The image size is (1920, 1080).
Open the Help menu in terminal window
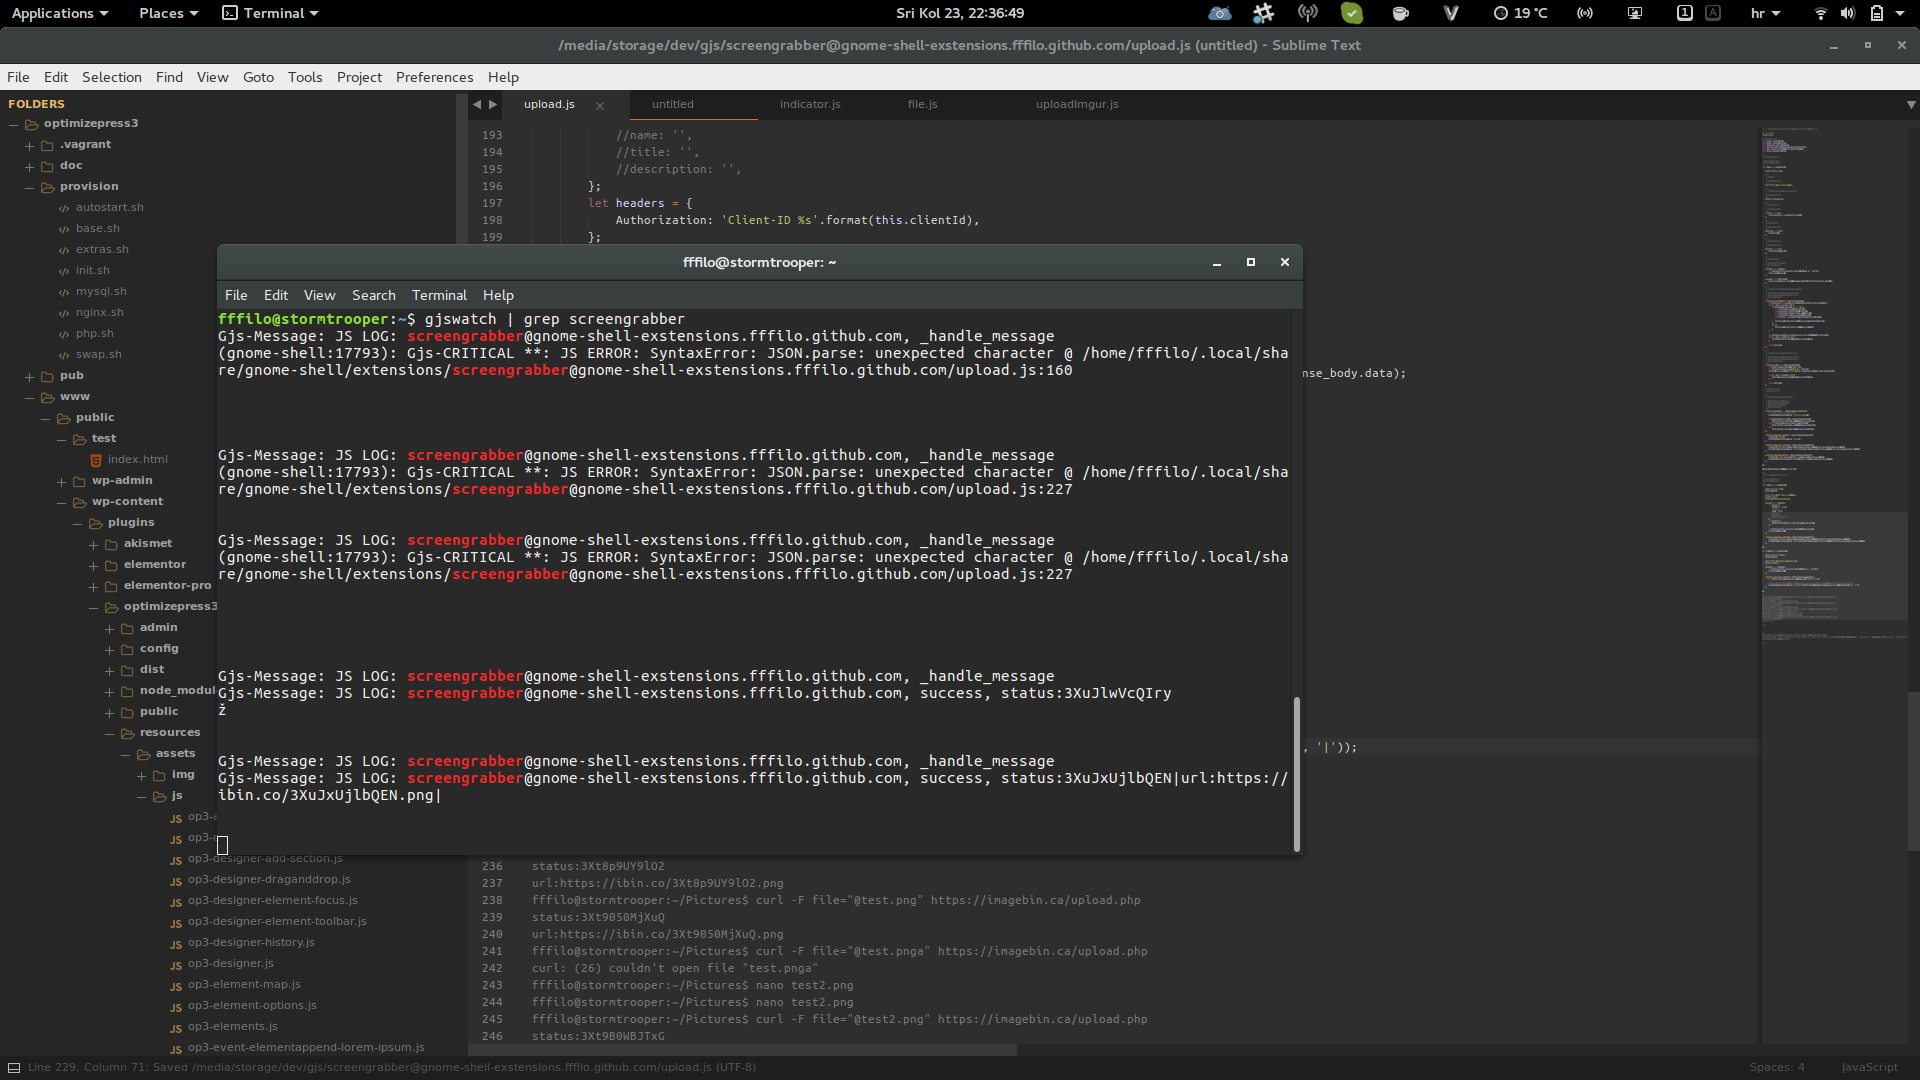pos(498,295)
